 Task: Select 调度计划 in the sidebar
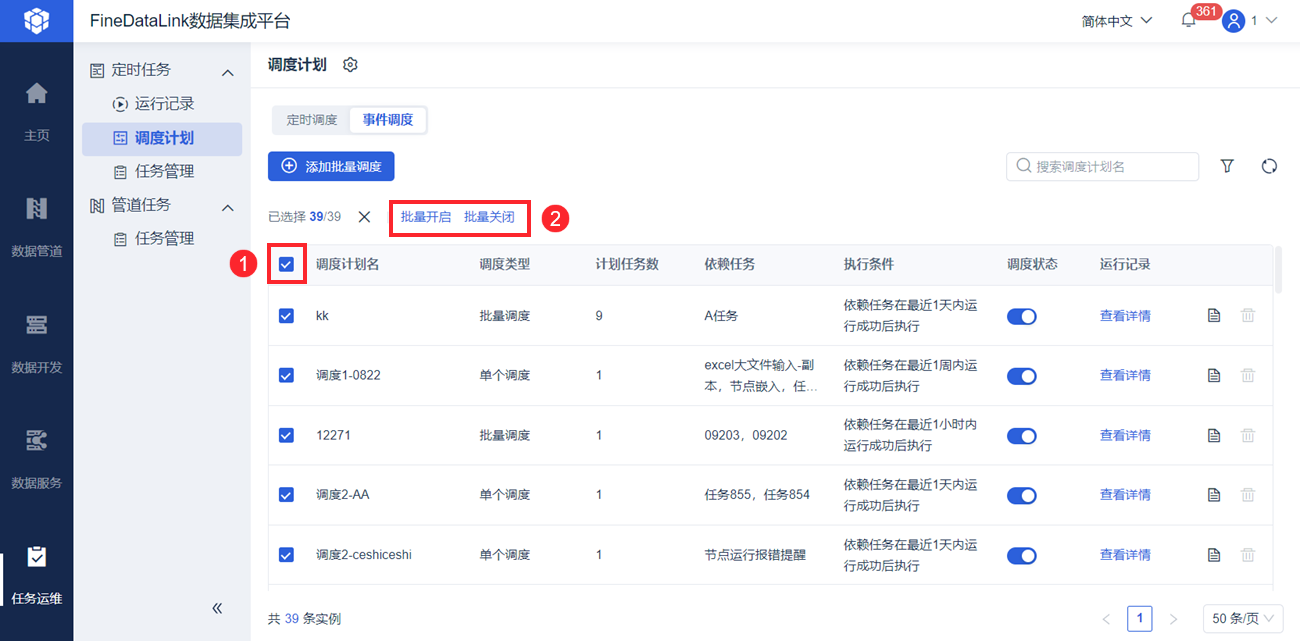(162, 139)
